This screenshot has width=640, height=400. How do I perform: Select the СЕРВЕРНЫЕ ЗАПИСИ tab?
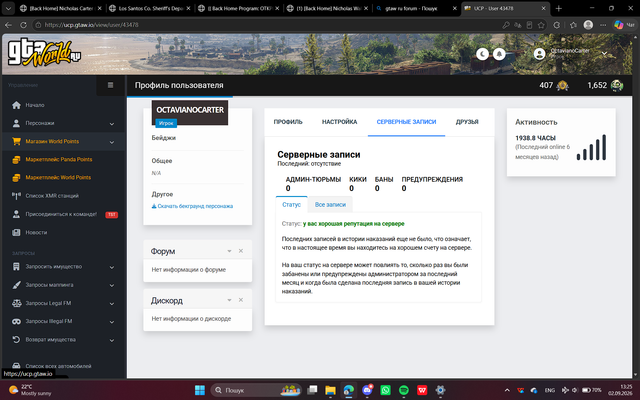pos(406,122)
